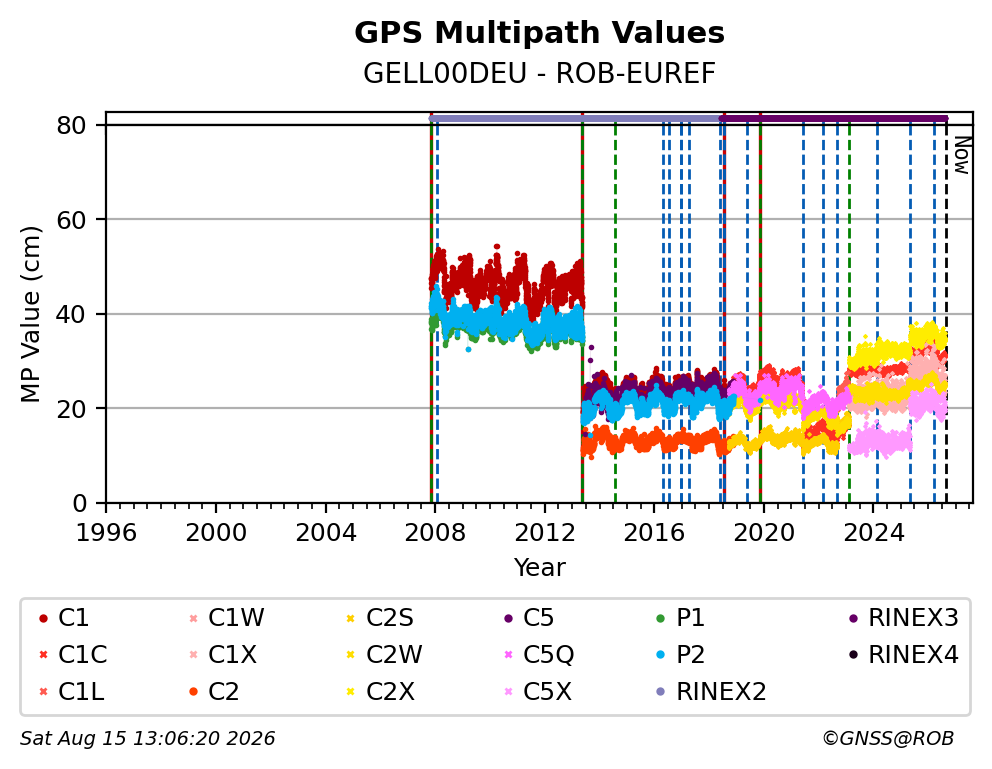
Task: Click the C1 legend marker
Action: tap(43, 618)
